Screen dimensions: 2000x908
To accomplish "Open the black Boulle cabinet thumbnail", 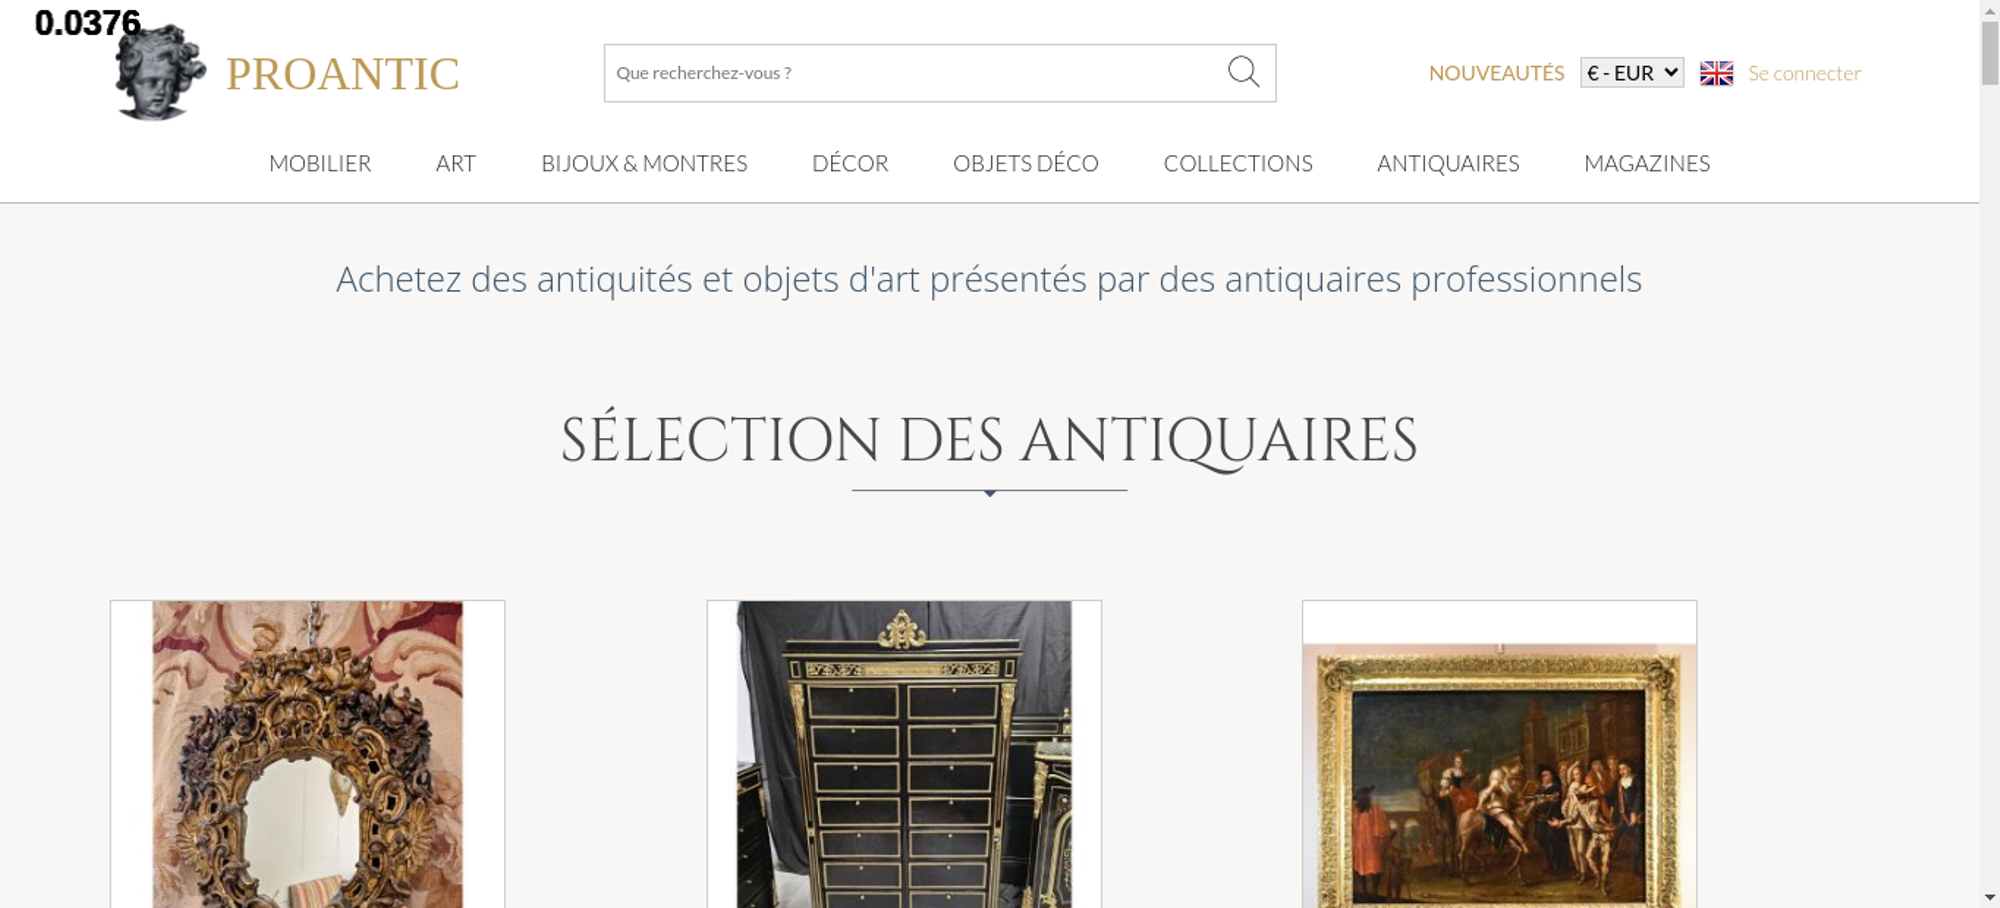I will 904,754.
